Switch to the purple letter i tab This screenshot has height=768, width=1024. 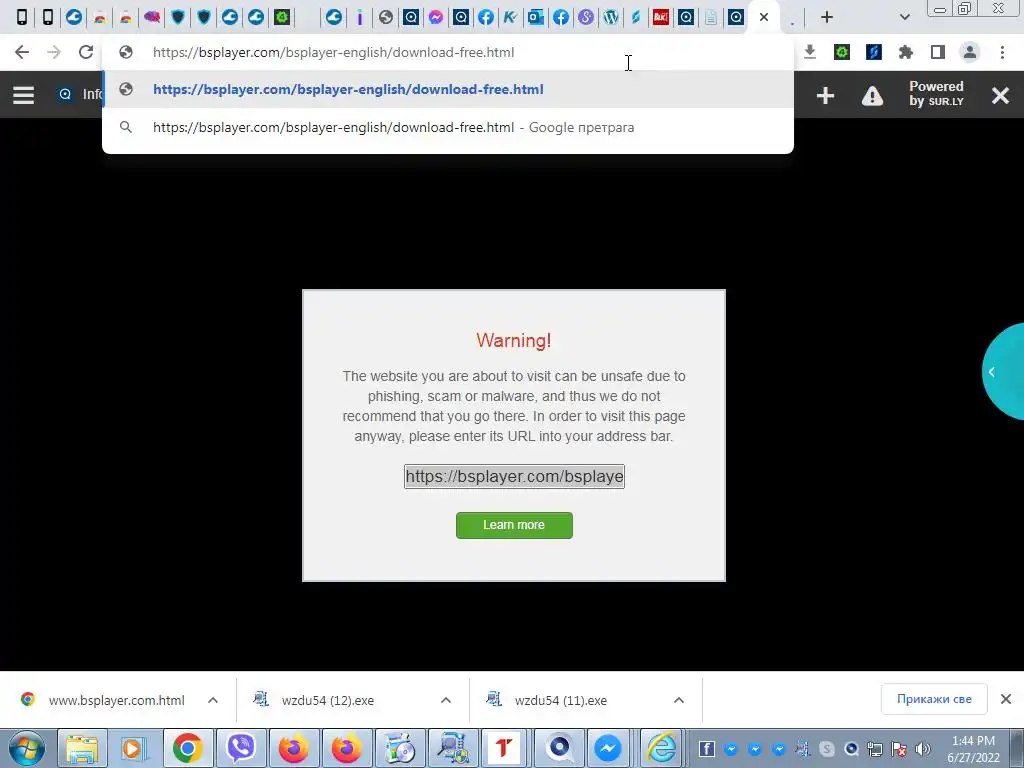[359, 17]
